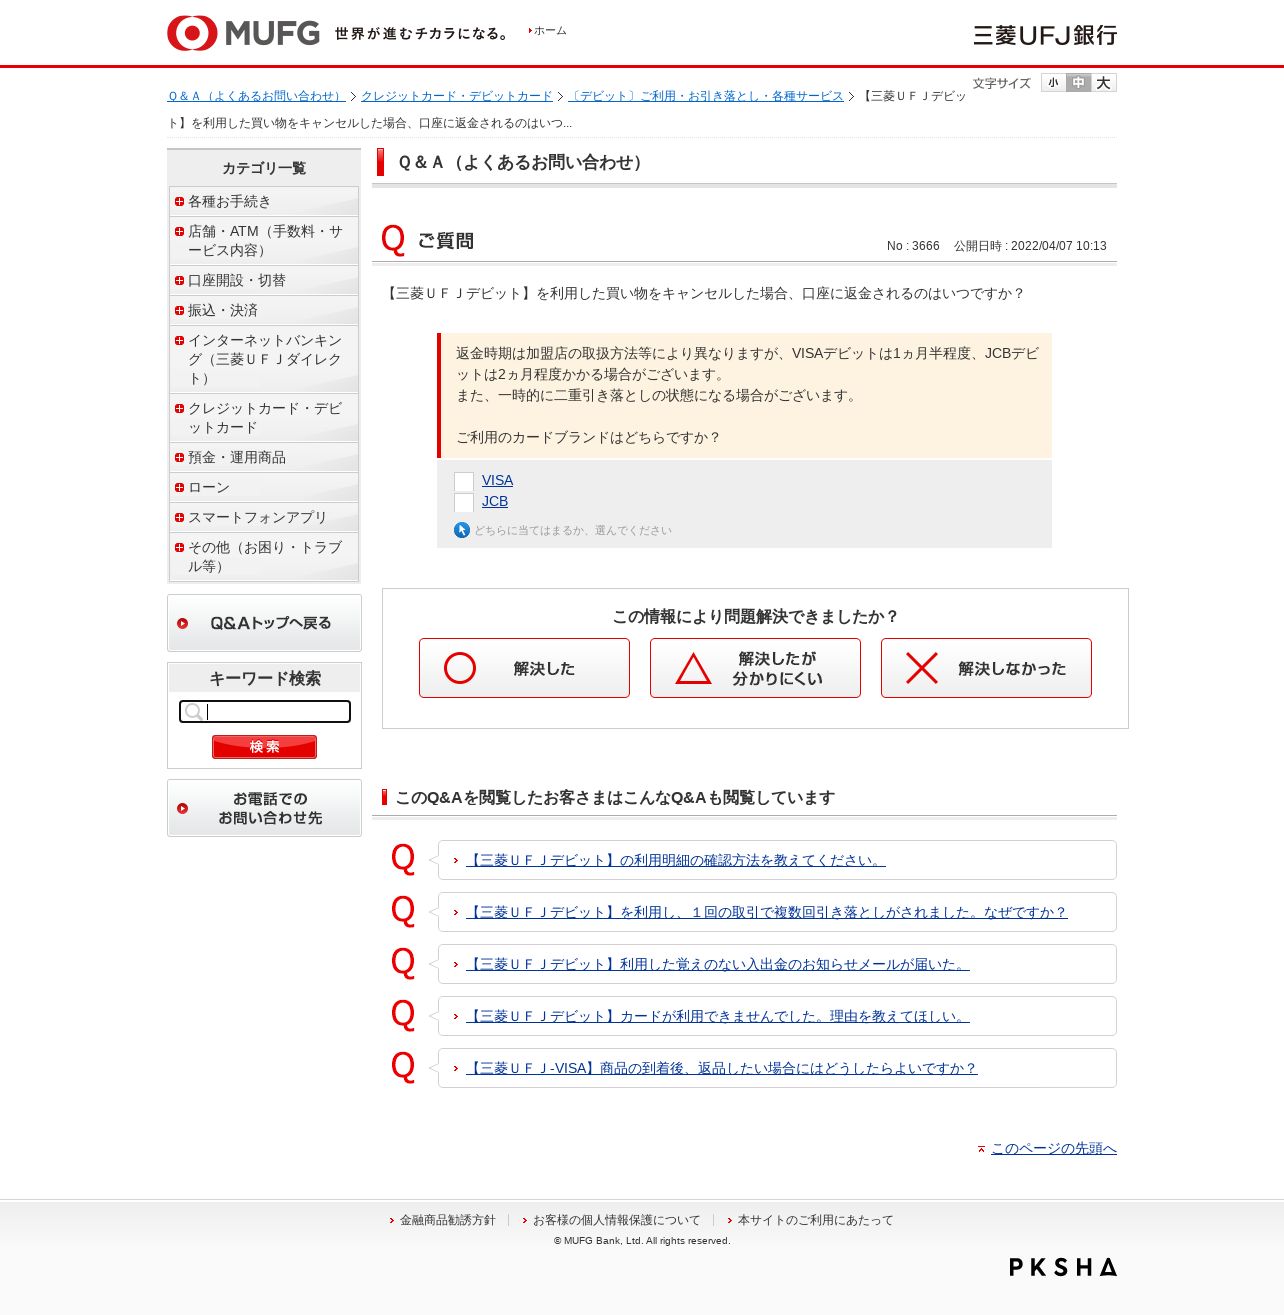
Task: Click the up-arrow icon beside このページの先頭へ
Action: click(982, 1149)
